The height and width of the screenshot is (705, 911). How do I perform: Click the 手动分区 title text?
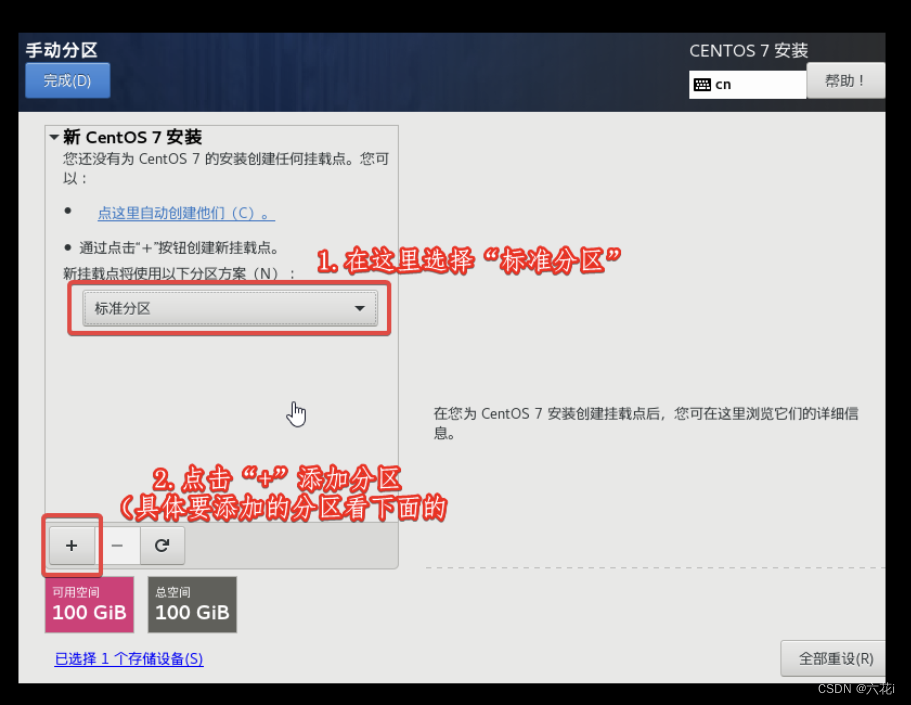tap(62, 50)
